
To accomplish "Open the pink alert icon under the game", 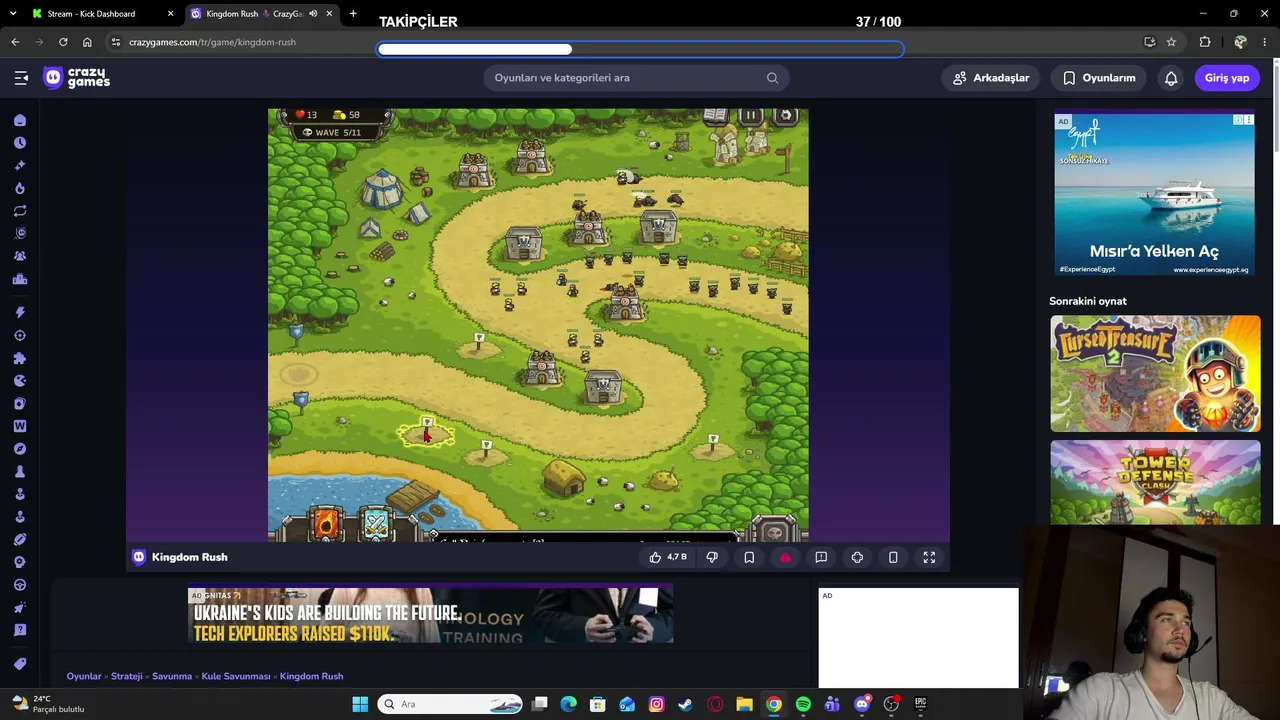I will pos(785,557).
